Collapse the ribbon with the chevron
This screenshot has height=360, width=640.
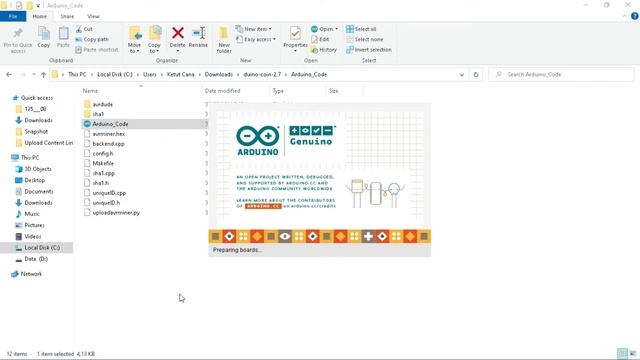tap(624, 16)
